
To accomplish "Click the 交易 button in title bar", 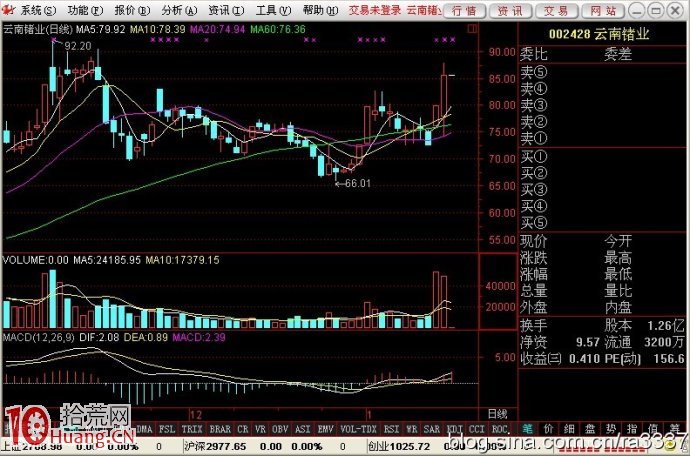I will click(557, 11).
